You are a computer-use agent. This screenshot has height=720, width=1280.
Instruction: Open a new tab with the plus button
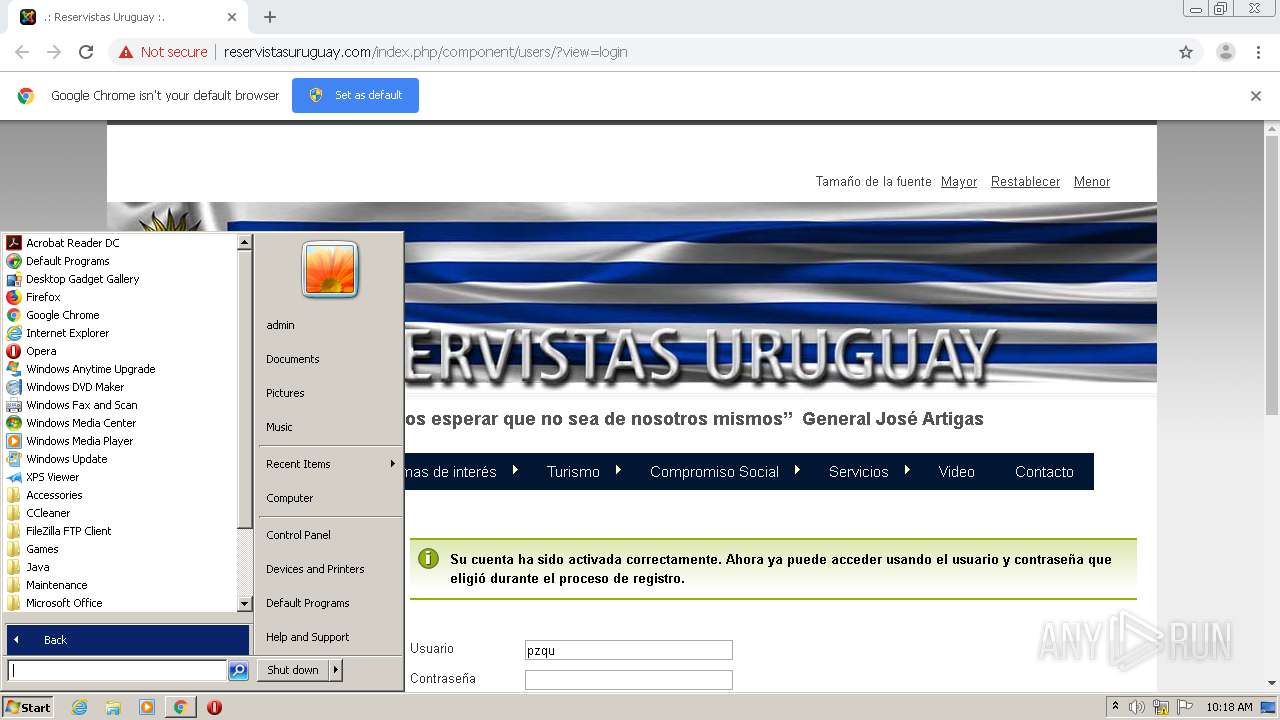click(270, 17)
